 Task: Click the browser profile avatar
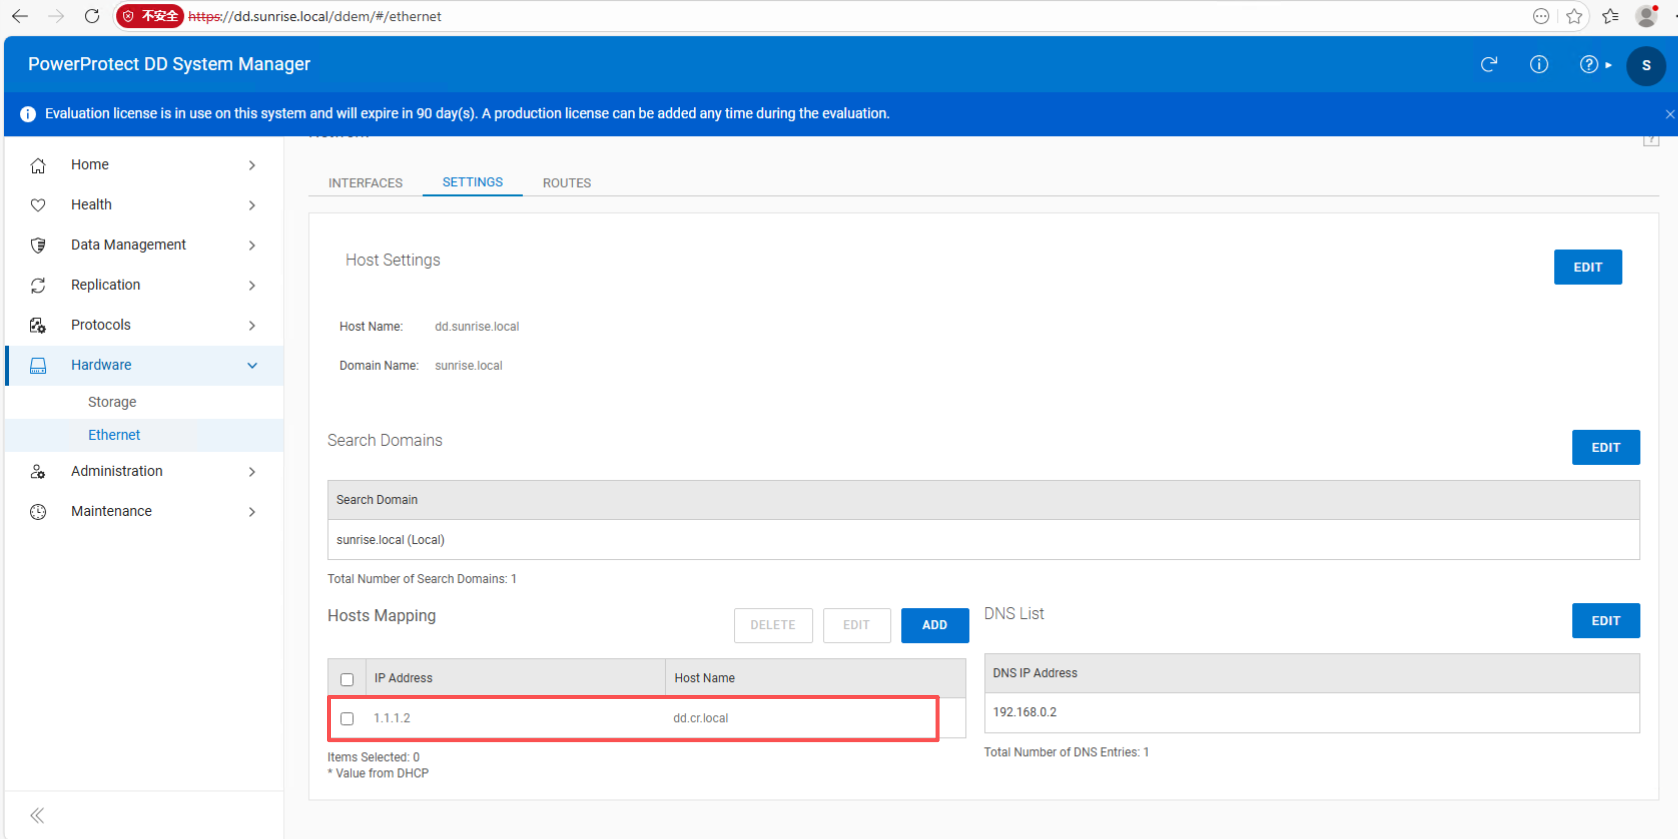click(x=1646, y=16)
